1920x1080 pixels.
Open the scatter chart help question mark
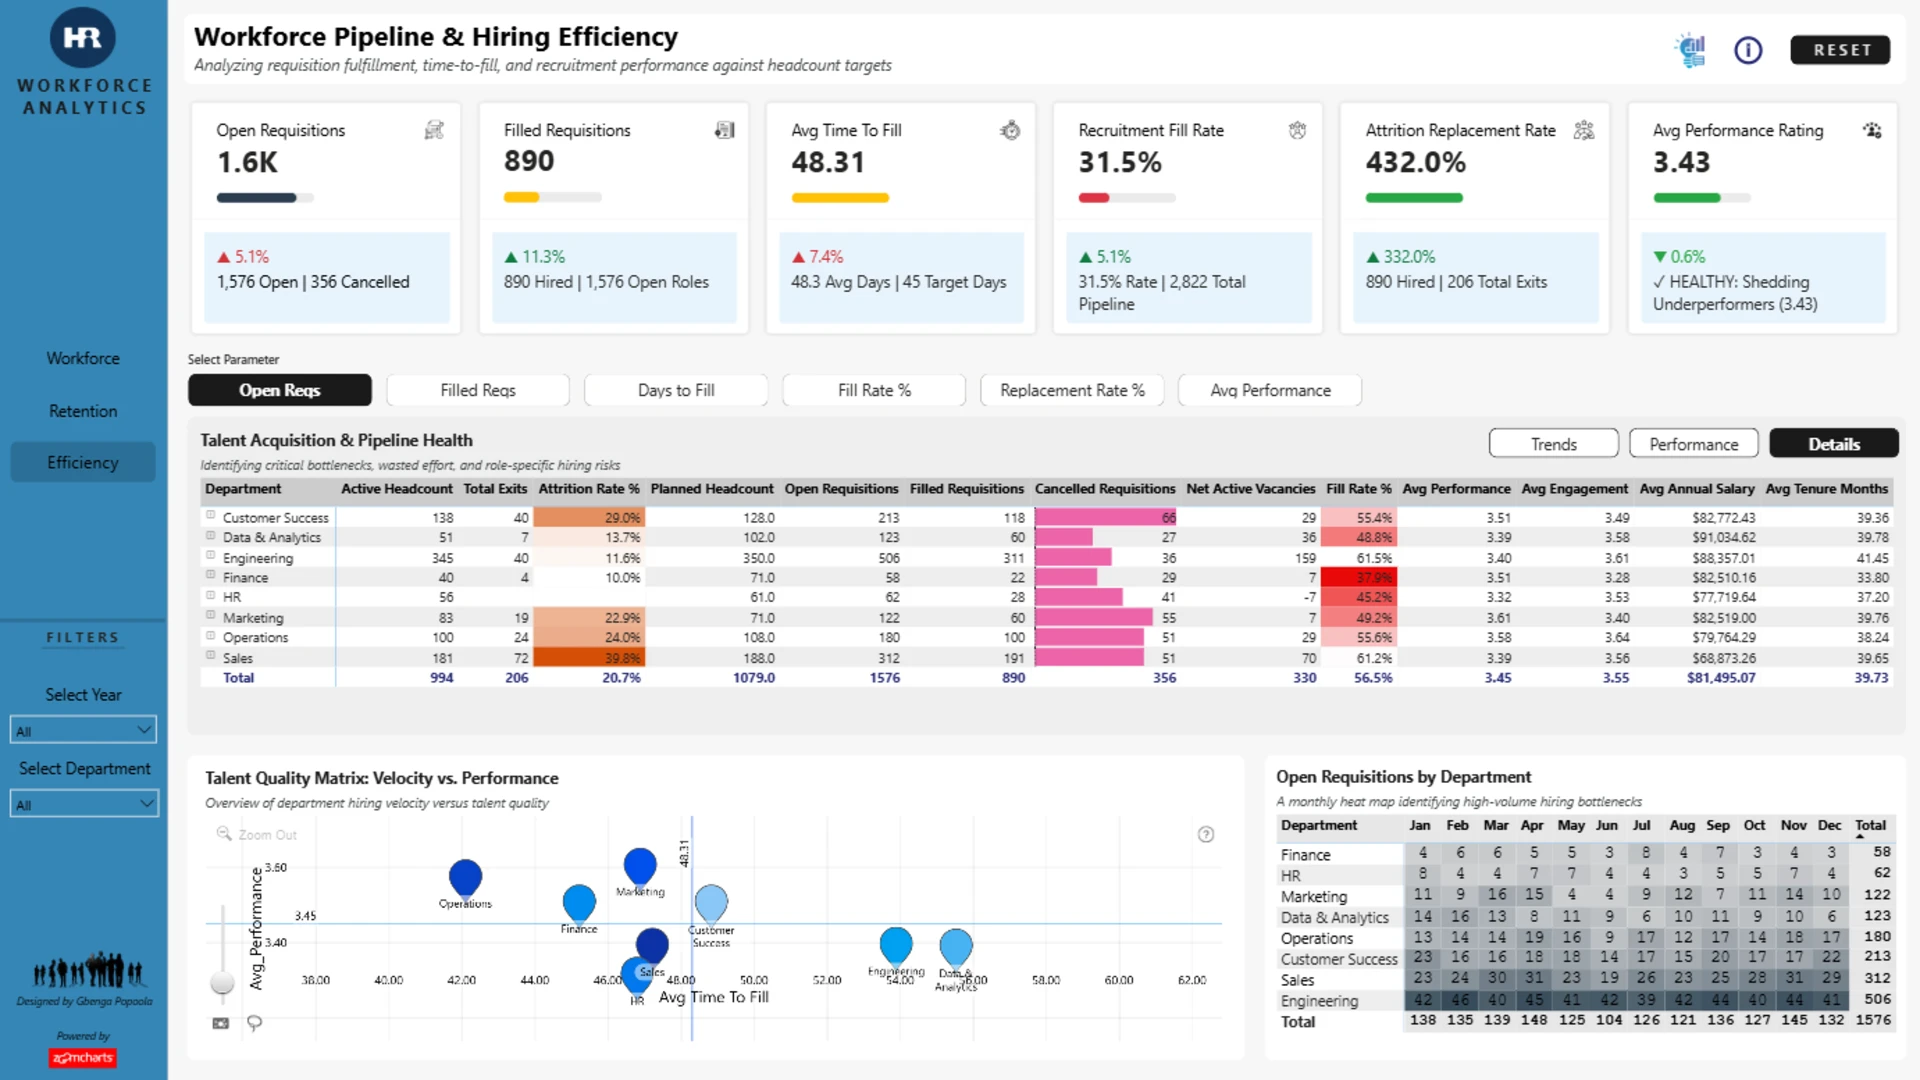[x=1206, y=834]
